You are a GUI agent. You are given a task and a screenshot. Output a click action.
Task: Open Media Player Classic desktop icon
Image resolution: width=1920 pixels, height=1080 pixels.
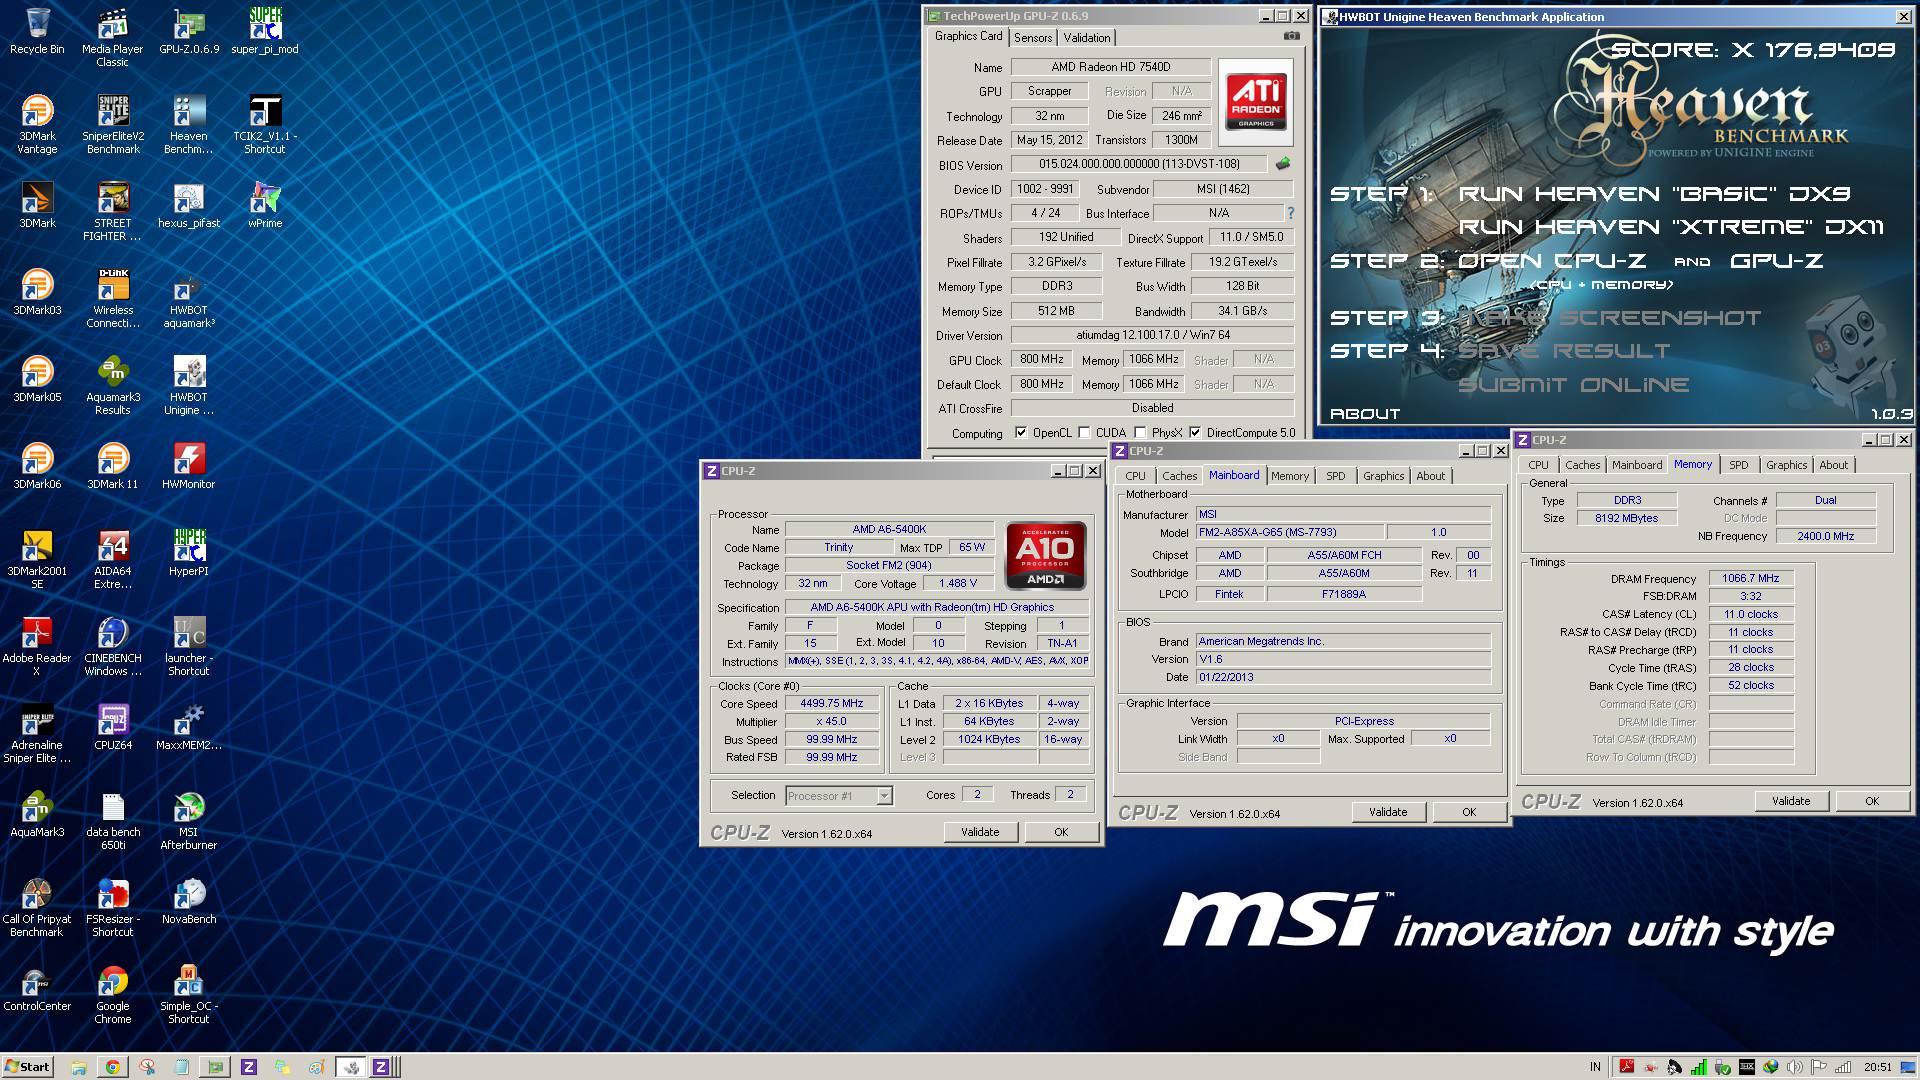point(112,37)
